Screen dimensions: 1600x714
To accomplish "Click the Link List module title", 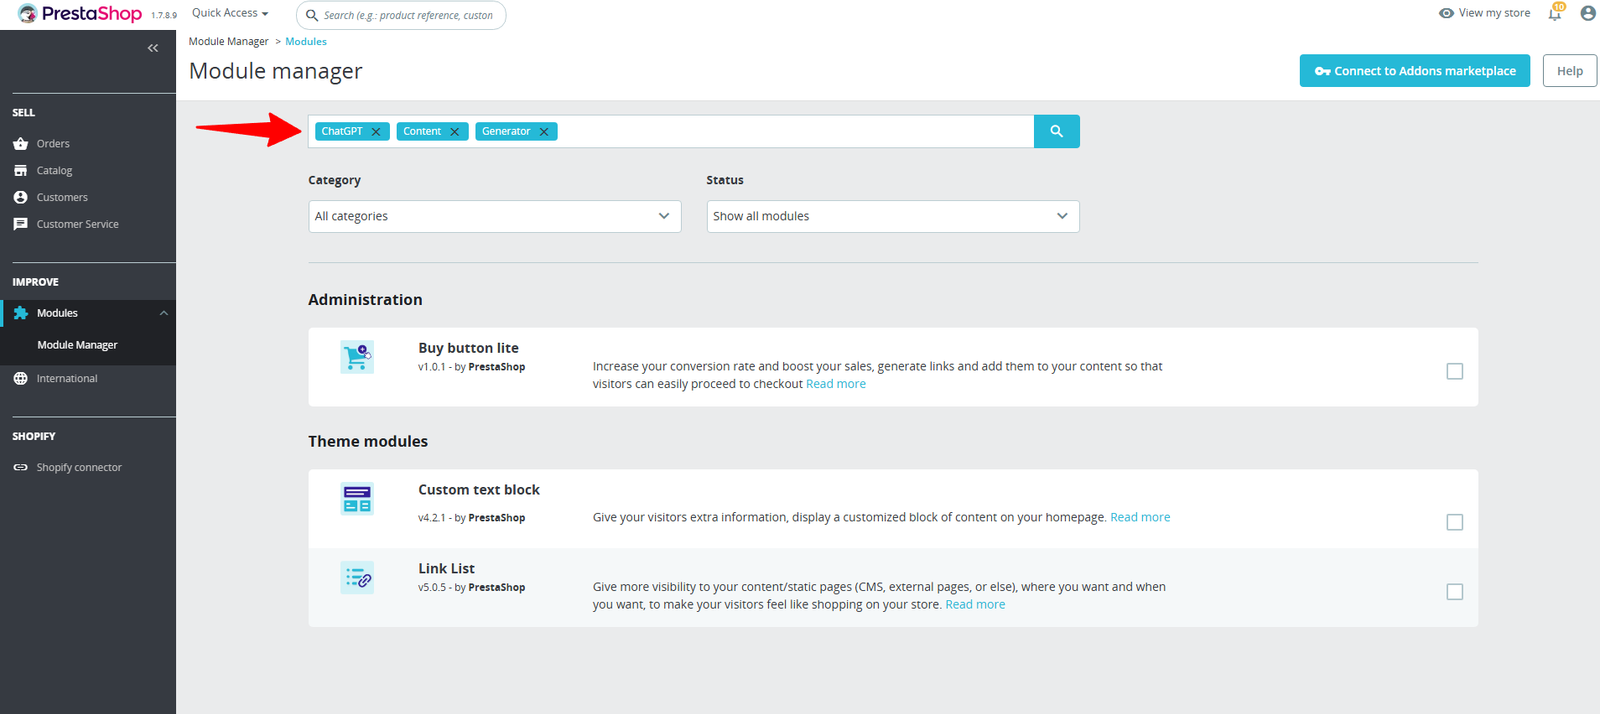I will (446, 568).
